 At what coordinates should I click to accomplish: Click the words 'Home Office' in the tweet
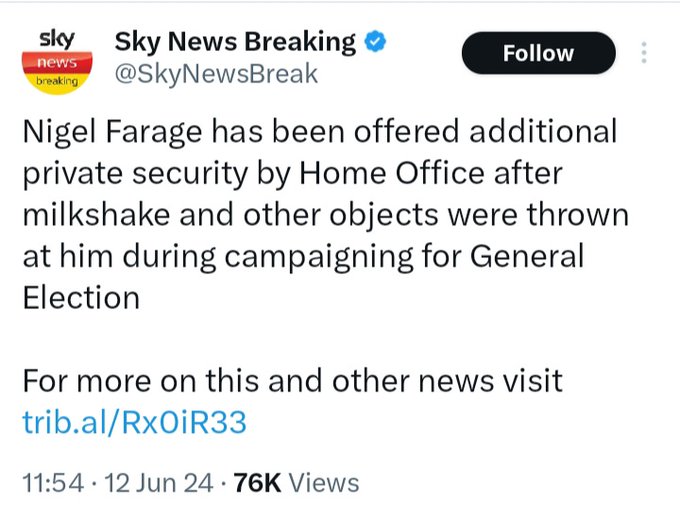392,173
